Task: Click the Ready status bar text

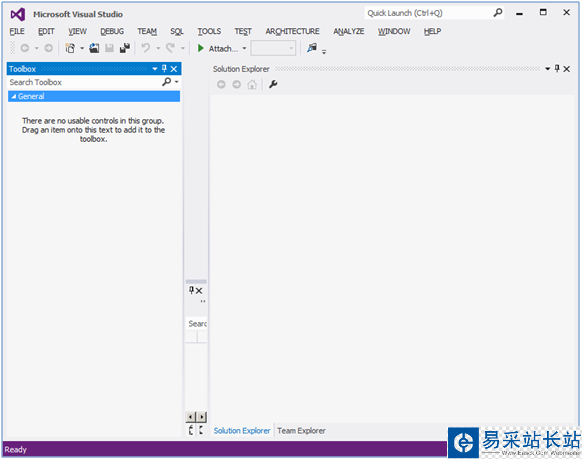Action: point(16,450)
